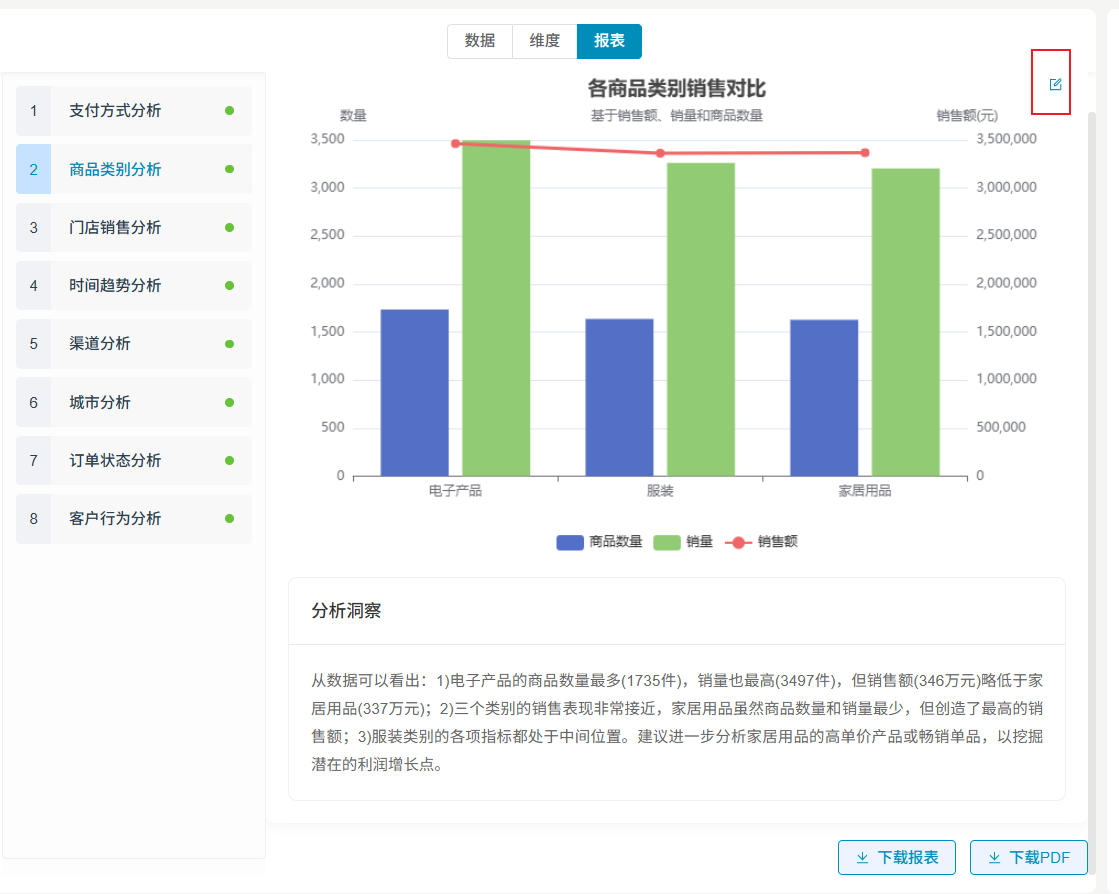Click the 下载报表 button
Image resolution: width=1119 pixels, height=894 pixels.
pos(896,857)
